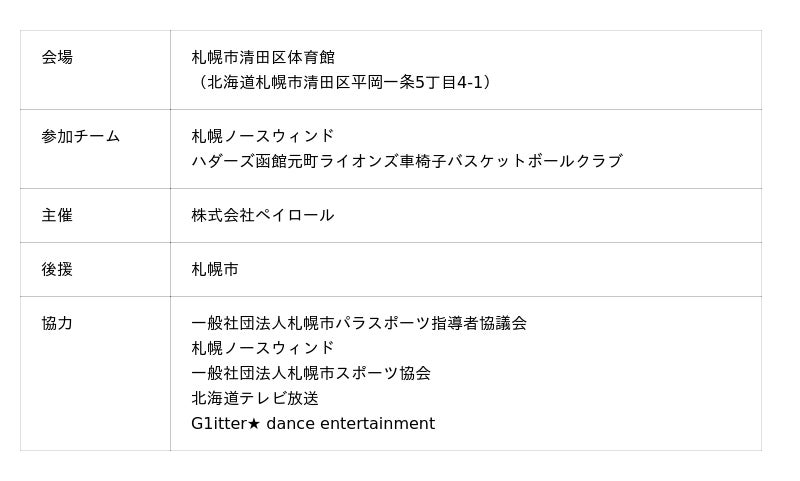Image resolution: width=800 pixels, height=481 pixels.
Task: Select 一般社団法人札幌市スポーツ協会
Action: coord(311,374)
